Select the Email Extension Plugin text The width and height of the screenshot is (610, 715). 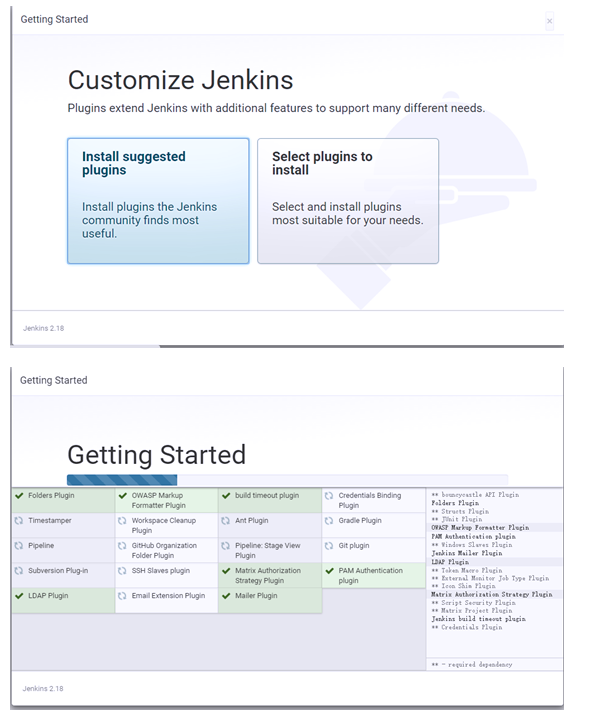pyautogui.click(x=168, y=596)
